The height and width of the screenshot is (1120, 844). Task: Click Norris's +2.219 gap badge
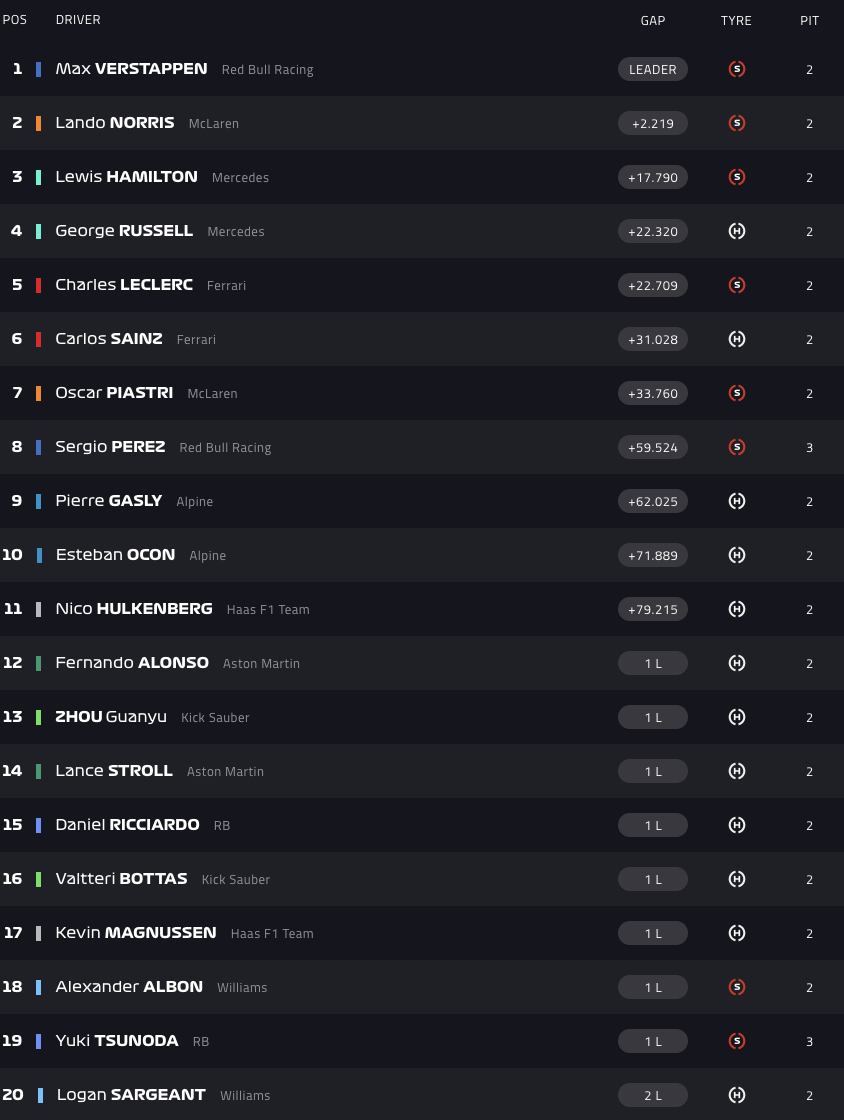(x=653, y=123)
